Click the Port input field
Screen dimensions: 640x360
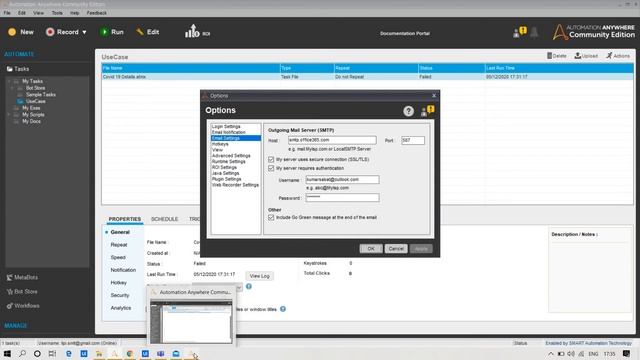click(413, 140)
